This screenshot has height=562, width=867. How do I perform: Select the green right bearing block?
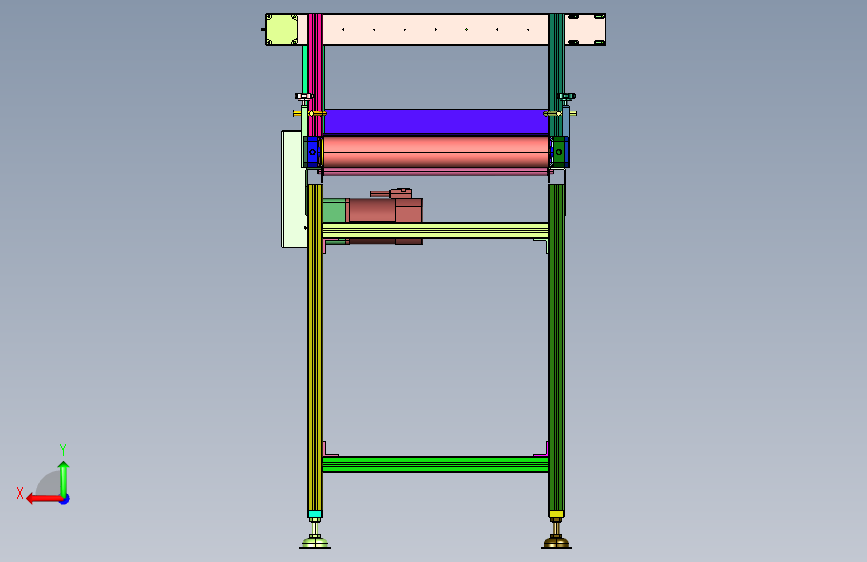tap(560, 152)
